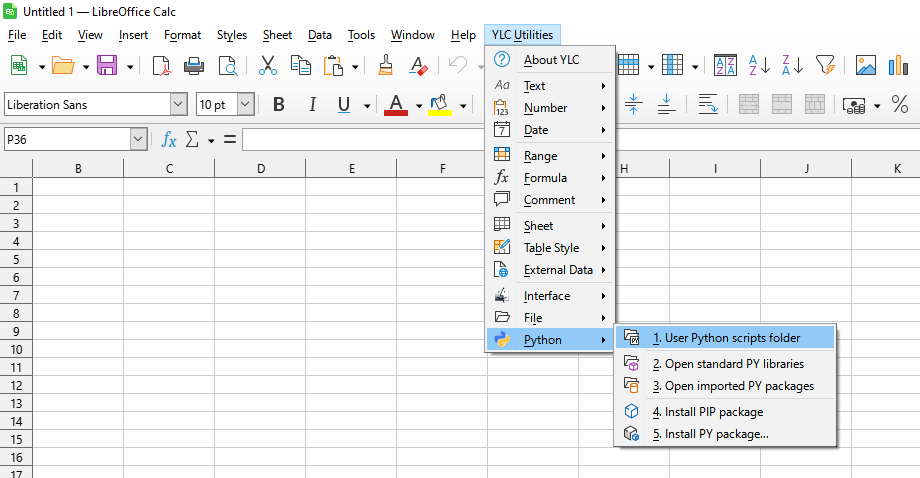The height and width of the screenshot is (478, 920).
Task: Toggle Italic formatting
Action: point(312,105)
